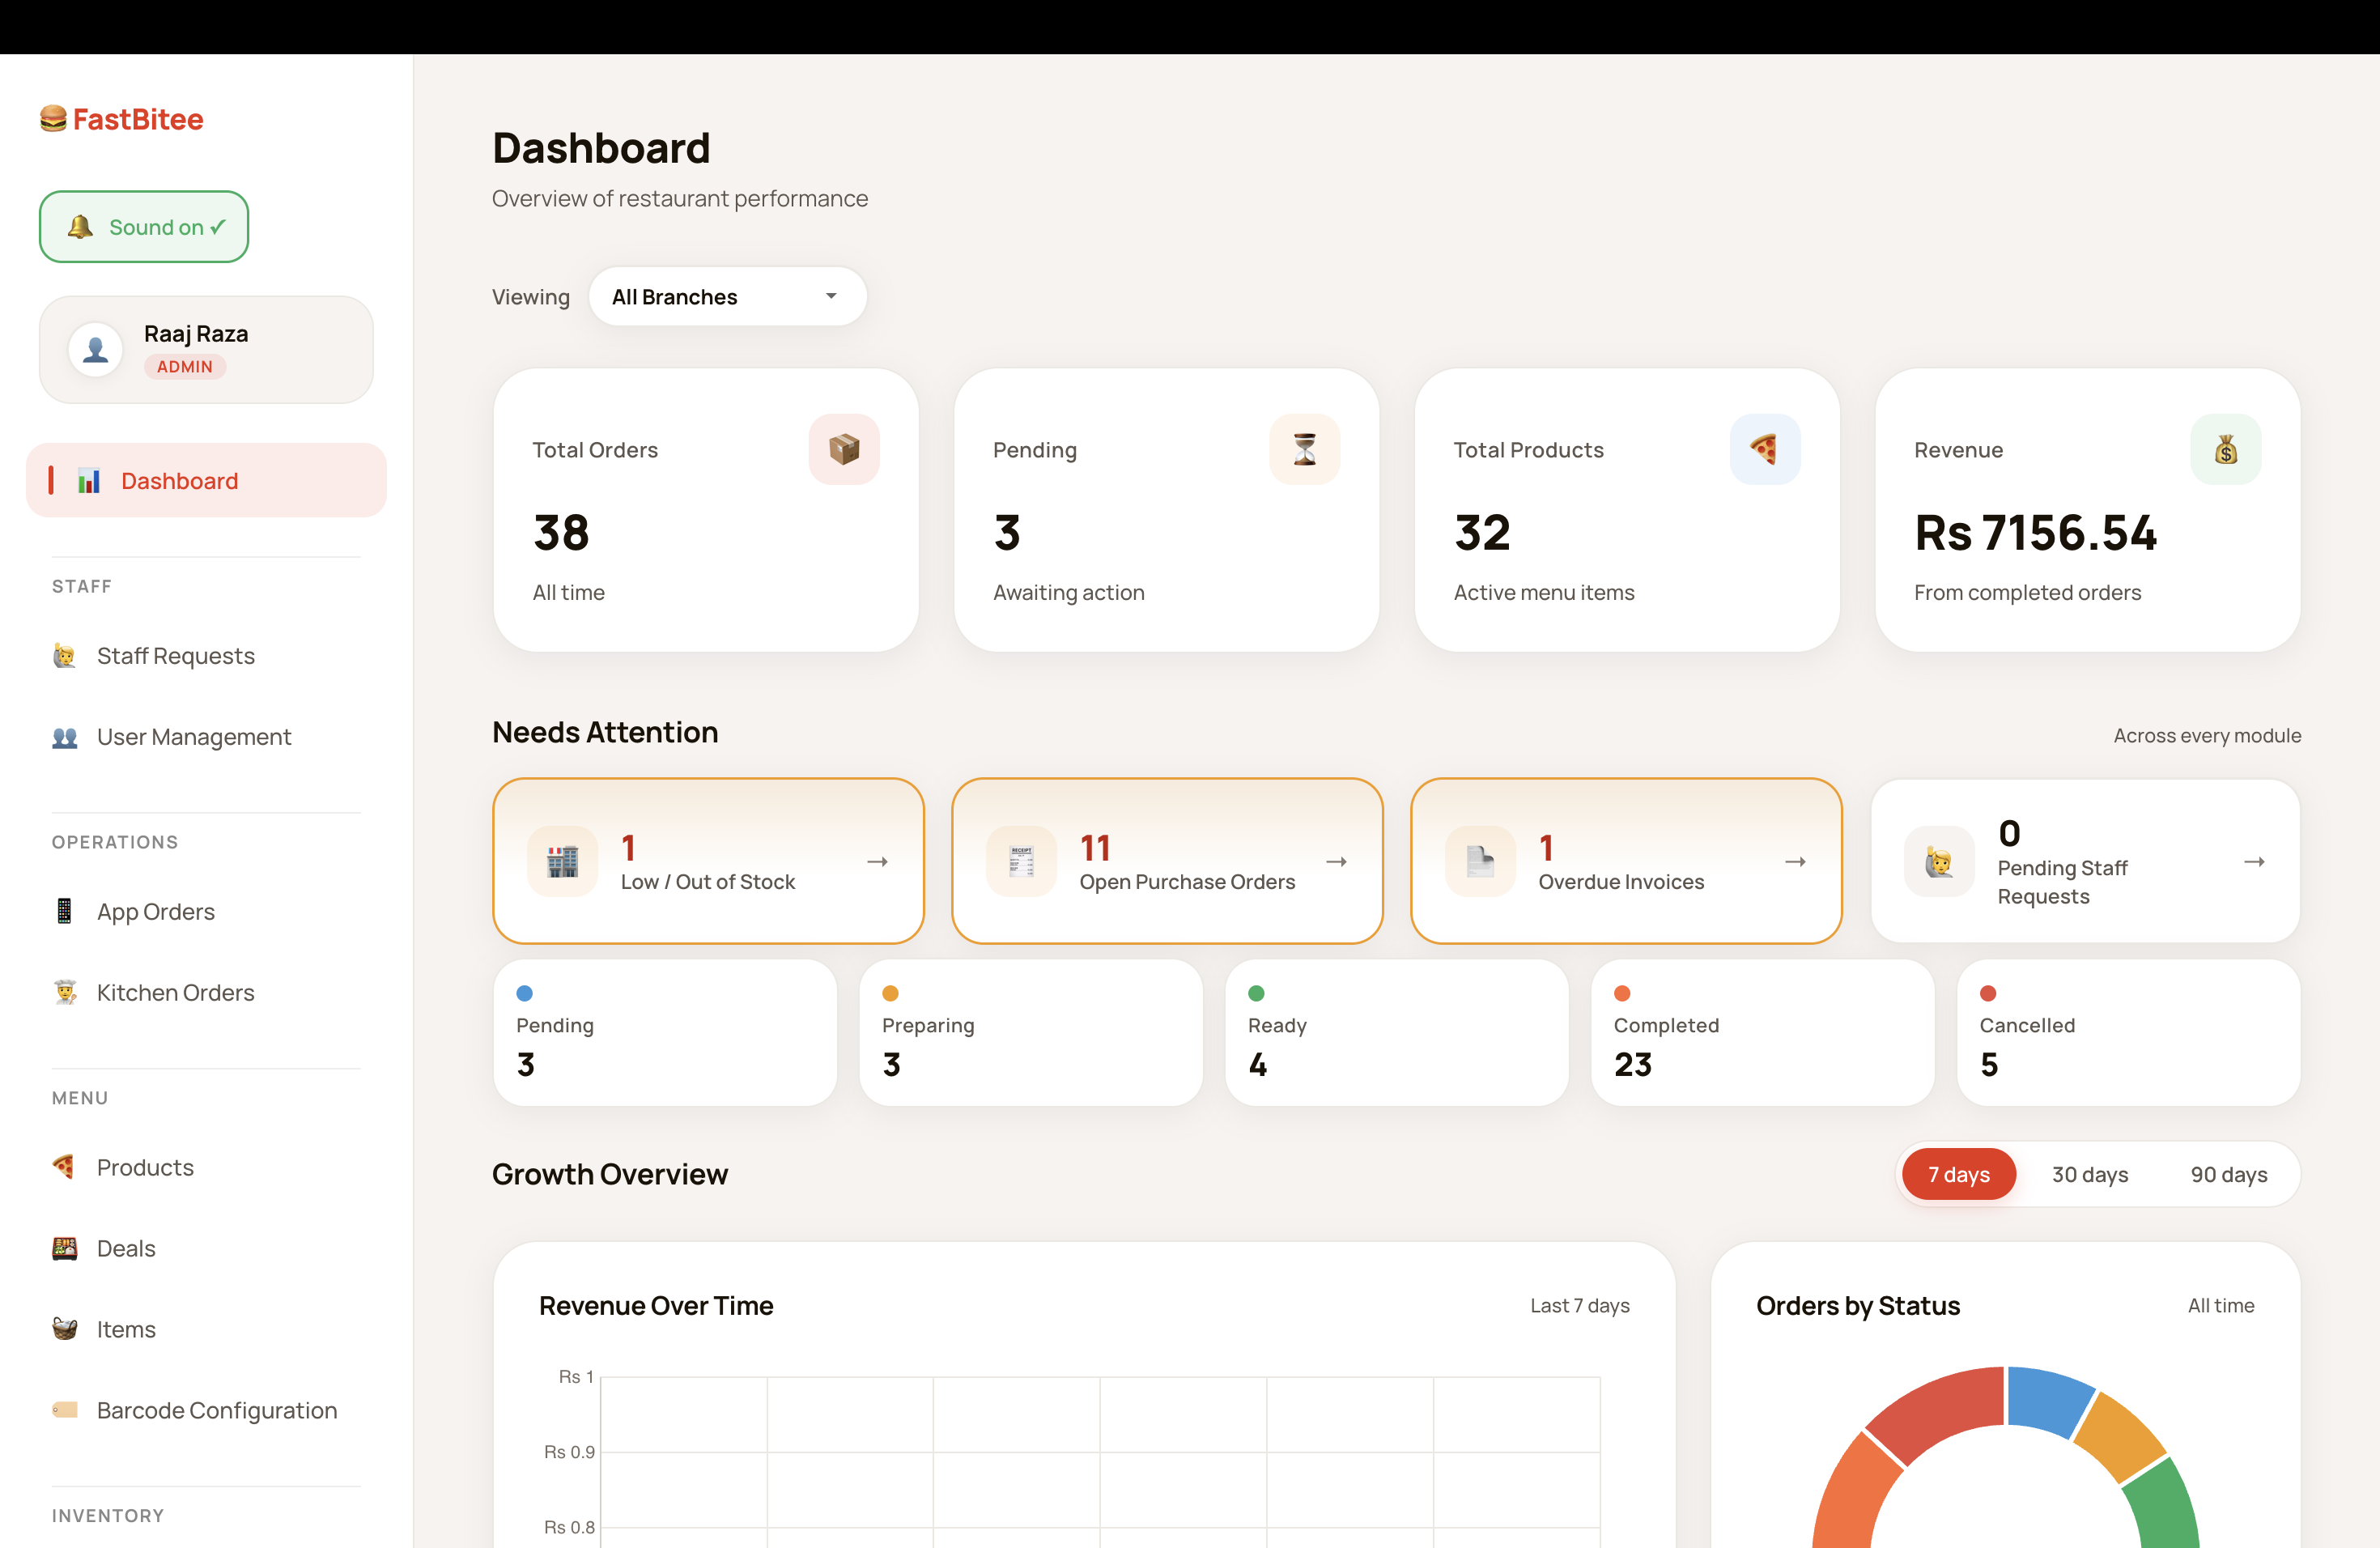Image resolution: width=2380 pixels, height=1548 pixels.
Task: Click the Dashboard bar chart icon
Action: 89,481
